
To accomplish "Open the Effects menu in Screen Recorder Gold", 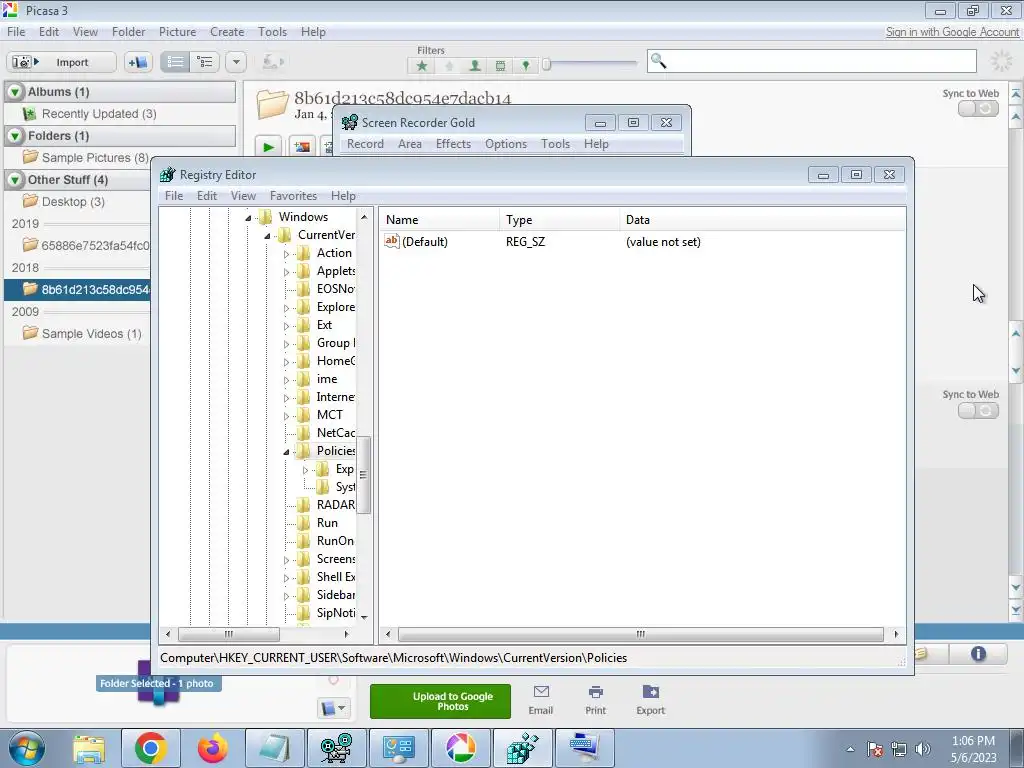I will [x=453, y=144].
